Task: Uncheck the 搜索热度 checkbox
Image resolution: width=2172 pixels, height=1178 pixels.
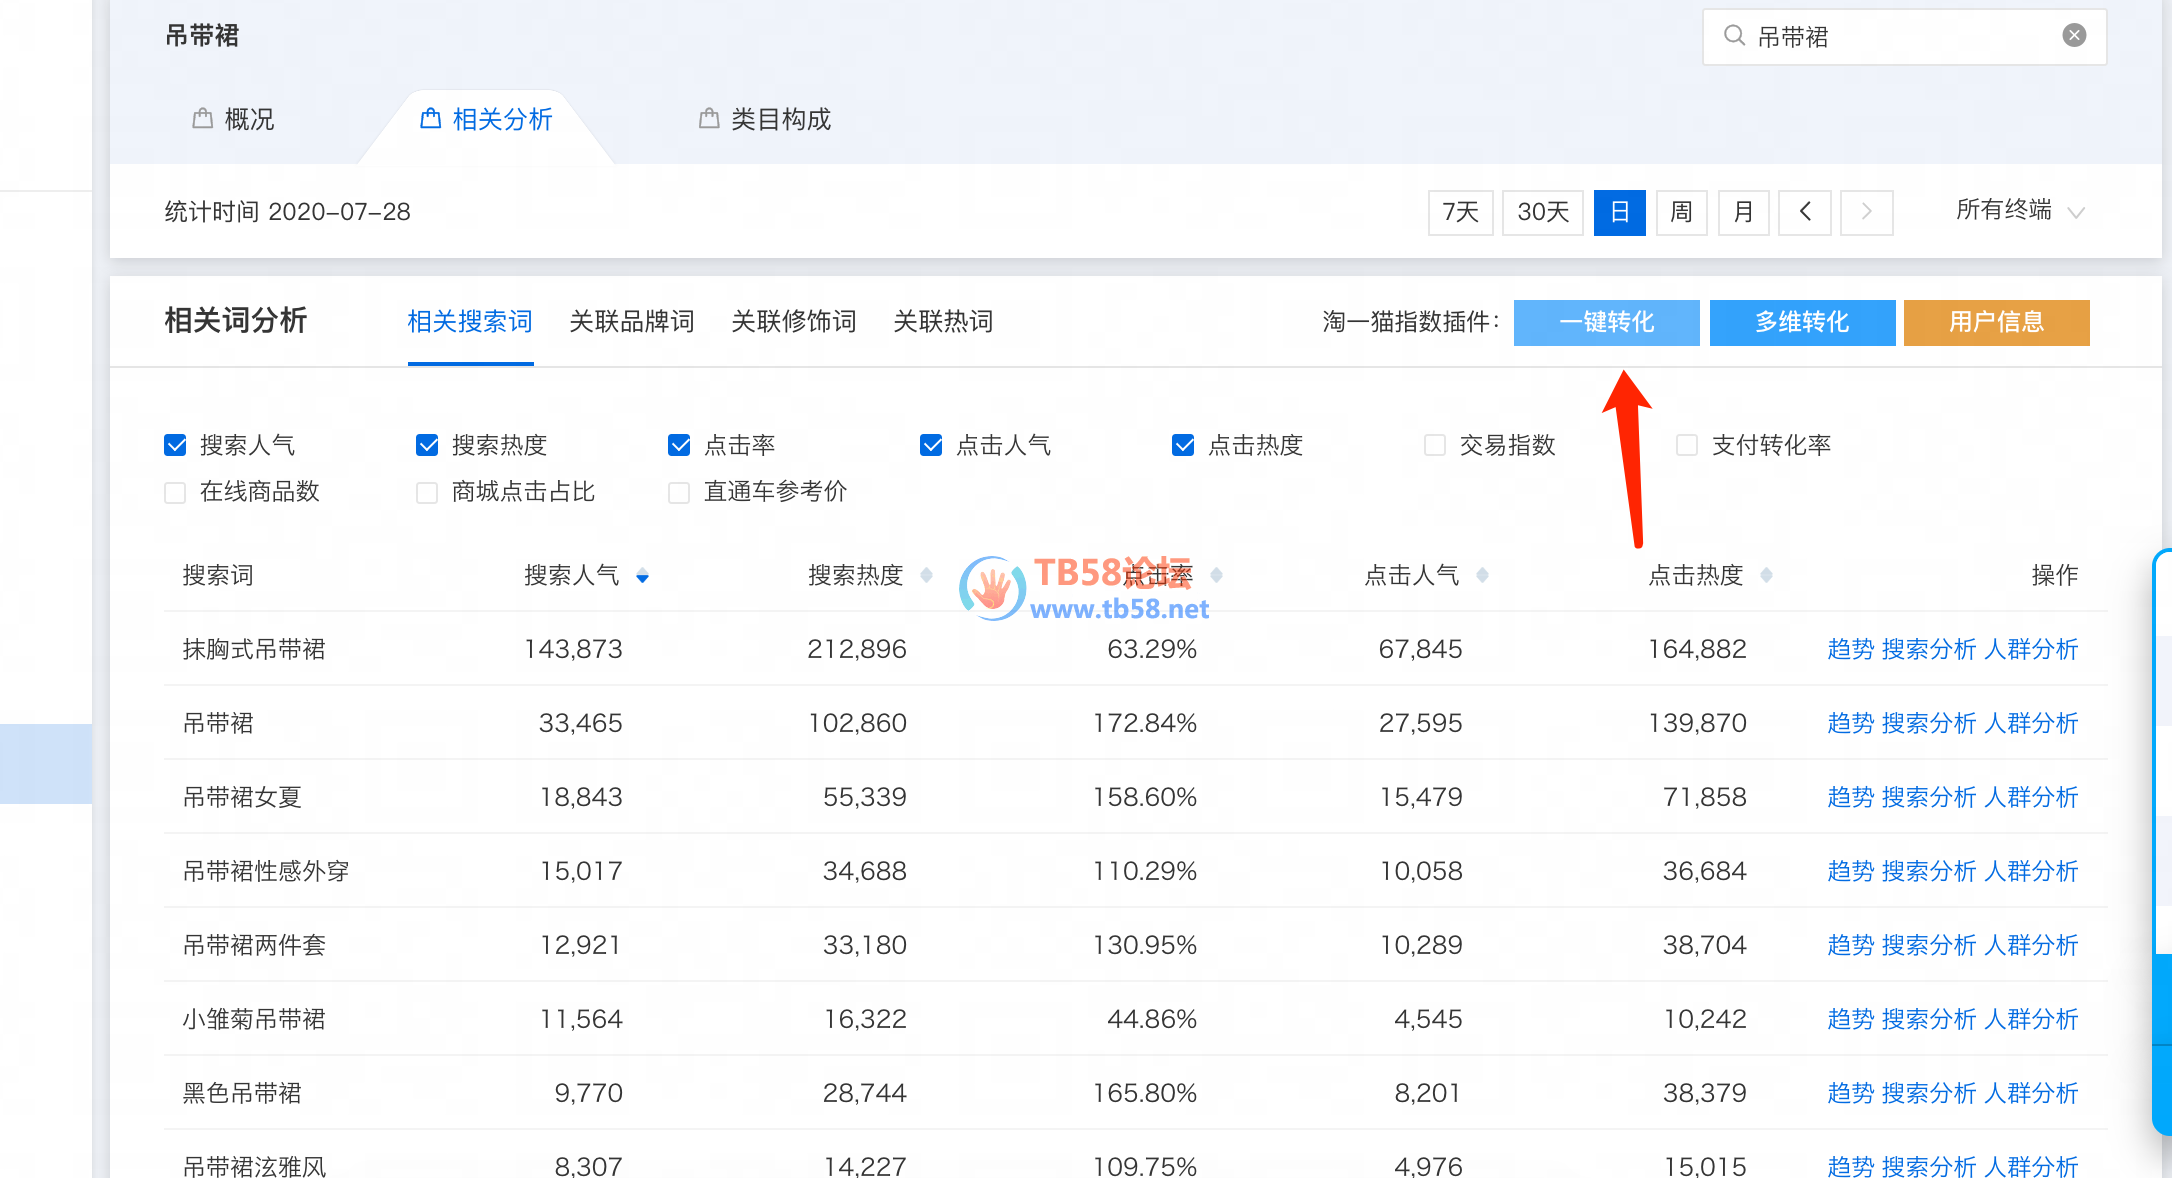Action: click(x=427, y=445)
